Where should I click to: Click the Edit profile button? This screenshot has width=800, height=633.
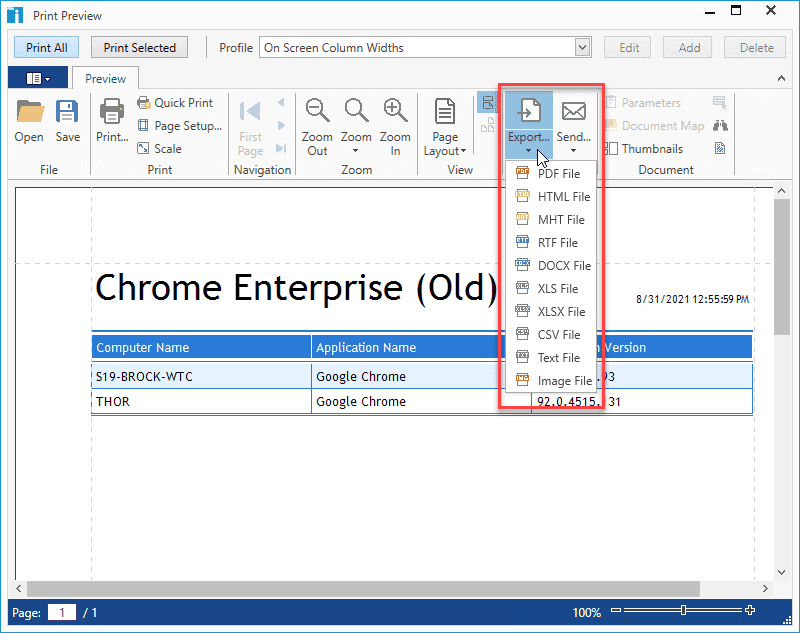click(629, 47)
